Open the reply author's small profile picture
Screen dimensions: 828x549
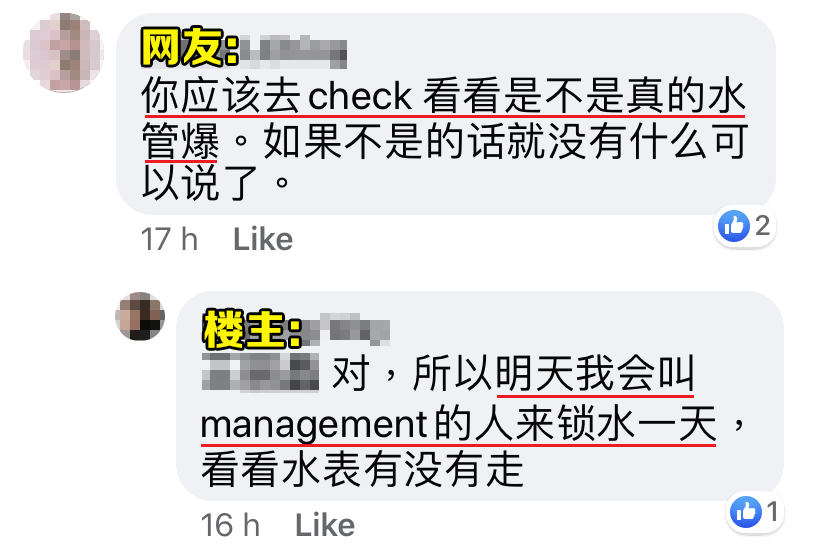coord(140,316)
